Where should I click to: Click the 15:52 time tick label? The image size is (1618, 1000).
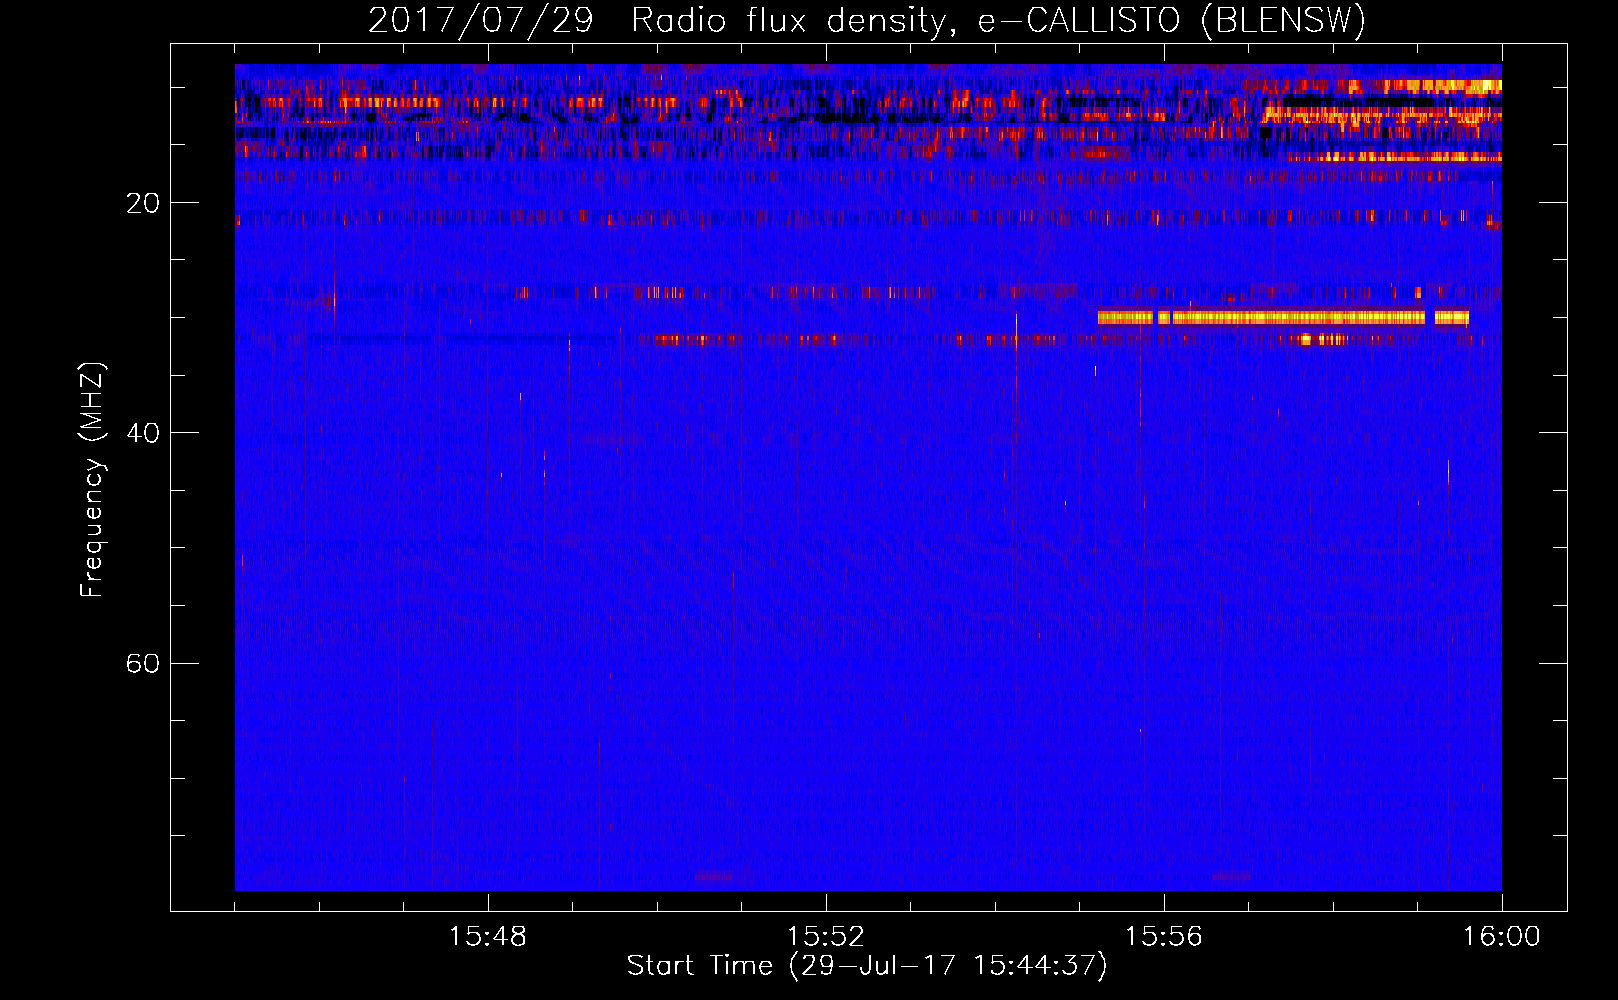pyautogui.click(x=826, y=937)
